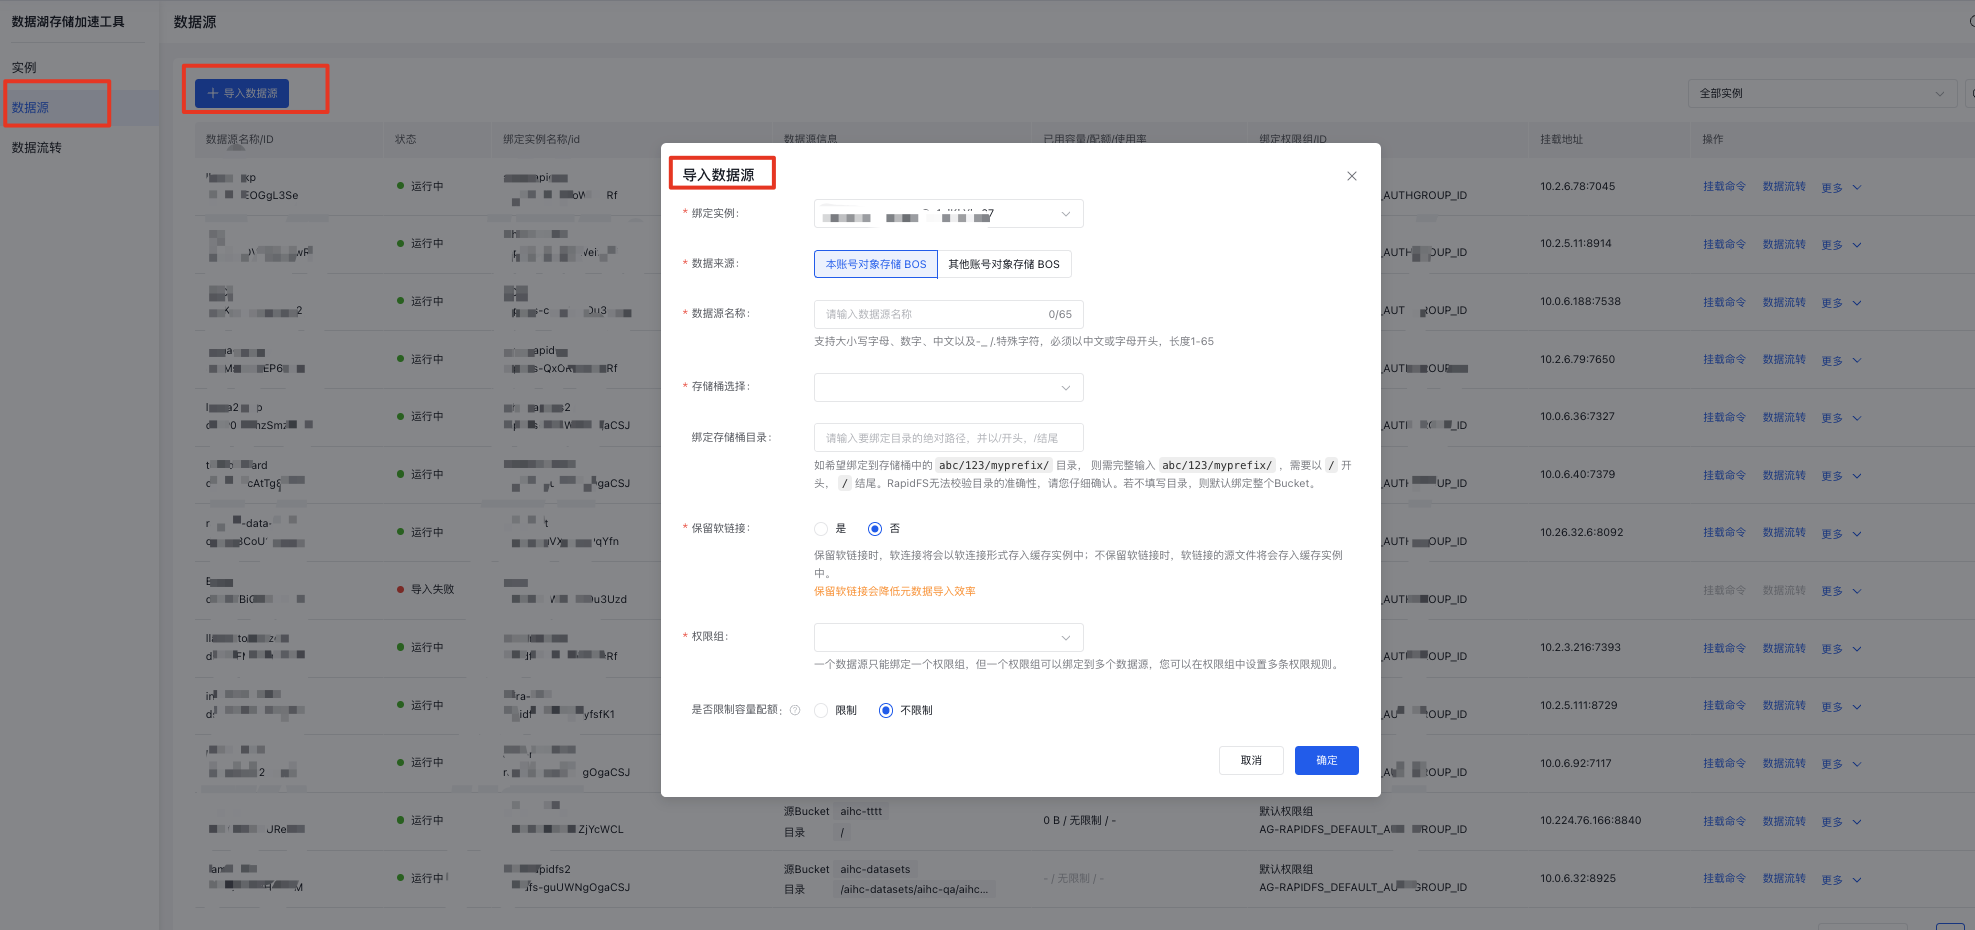
Task: Click the 挂载地址 column header
Action: click(x=1561, y=139)
